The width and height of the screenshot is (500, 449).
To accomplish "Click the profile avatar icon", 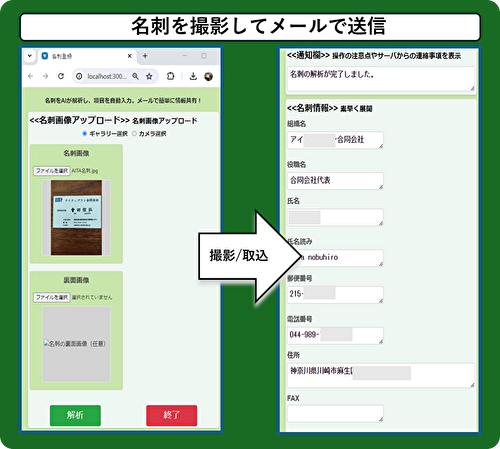I will pos(209,76).
